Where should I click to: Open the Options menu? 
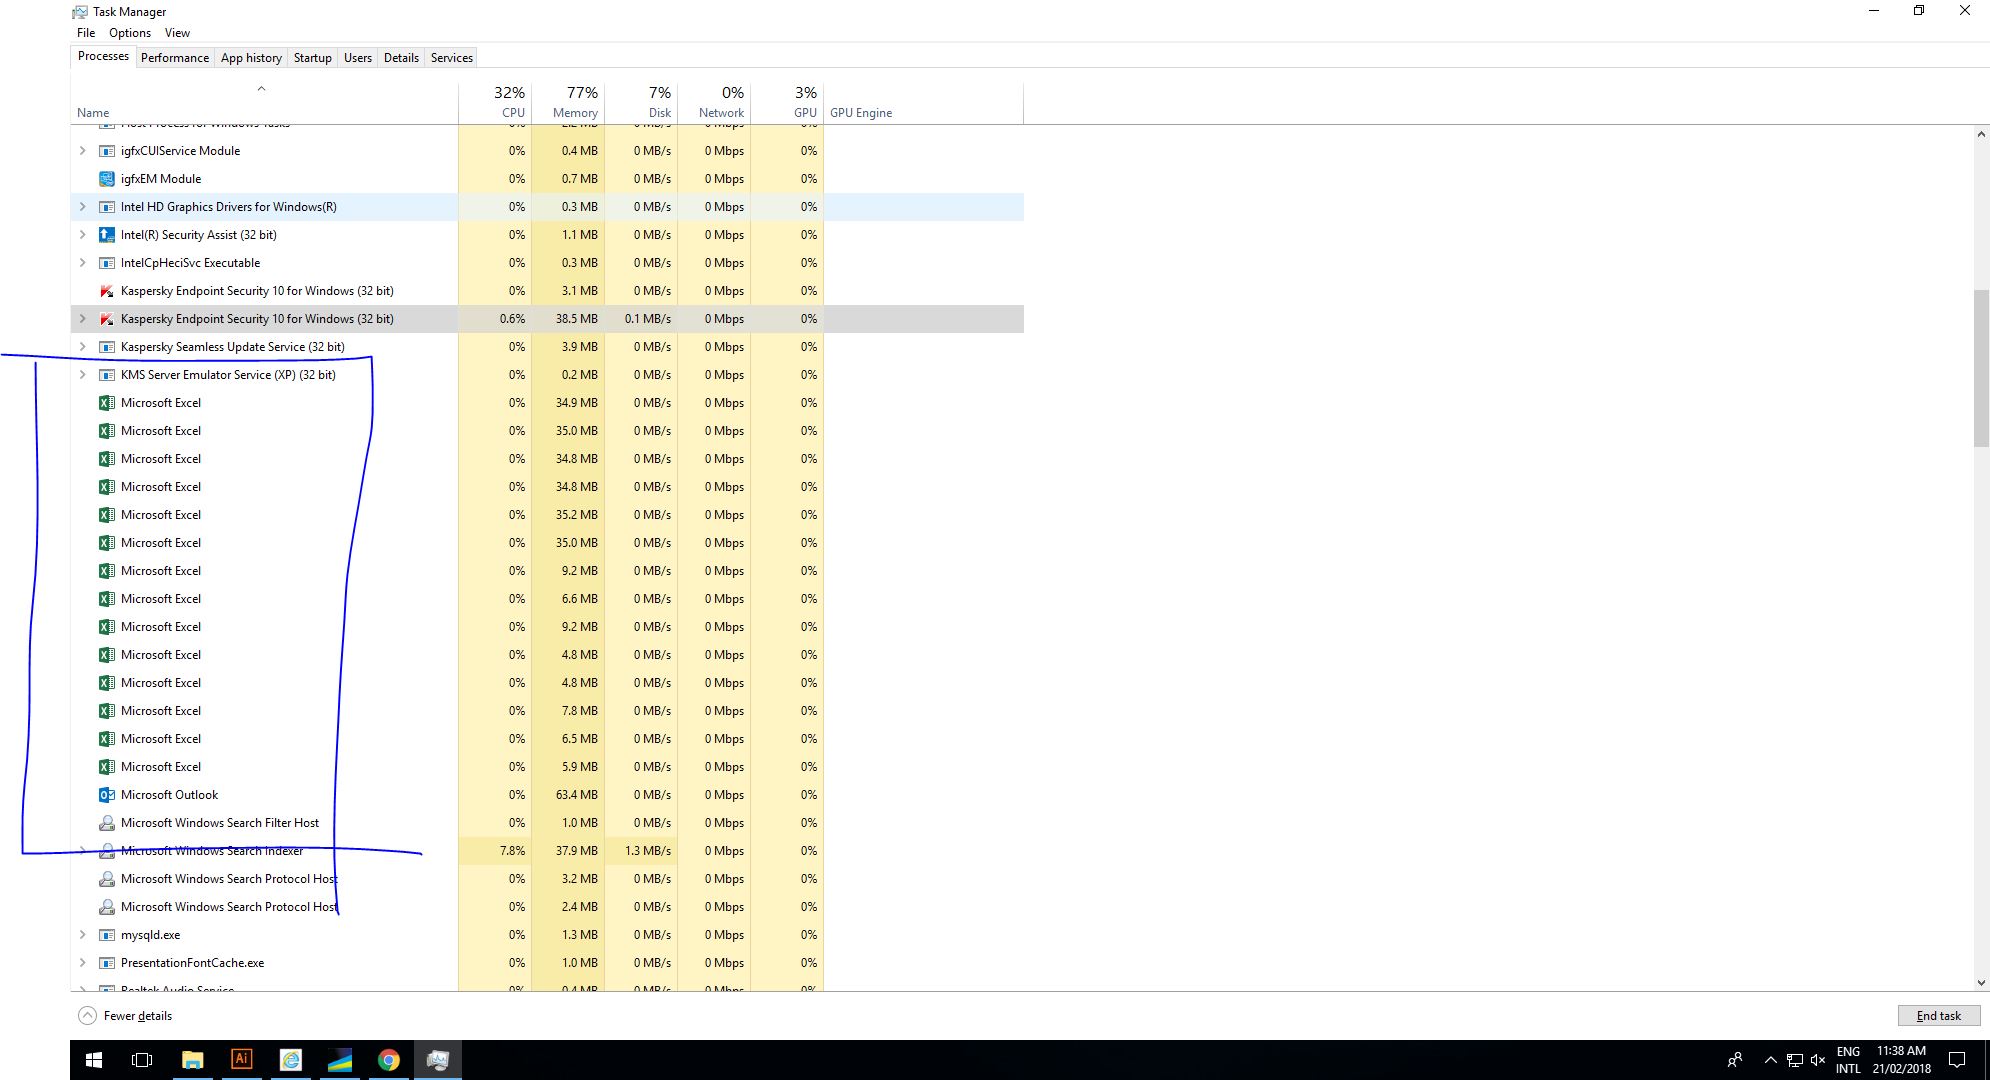130,33
